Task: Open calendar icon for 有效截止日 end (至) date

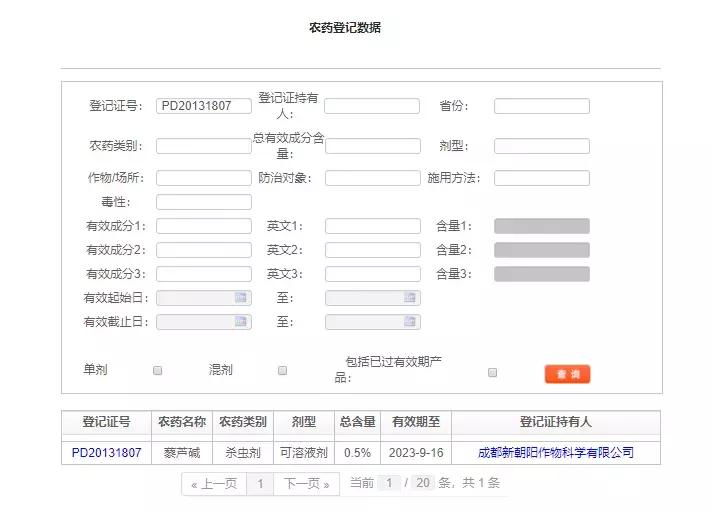Action: (x=410, y=322)
